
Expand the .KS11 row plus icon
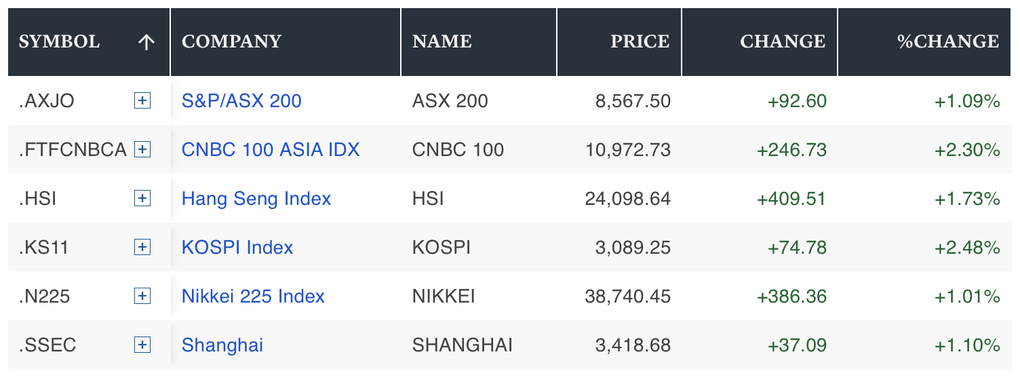142,247
